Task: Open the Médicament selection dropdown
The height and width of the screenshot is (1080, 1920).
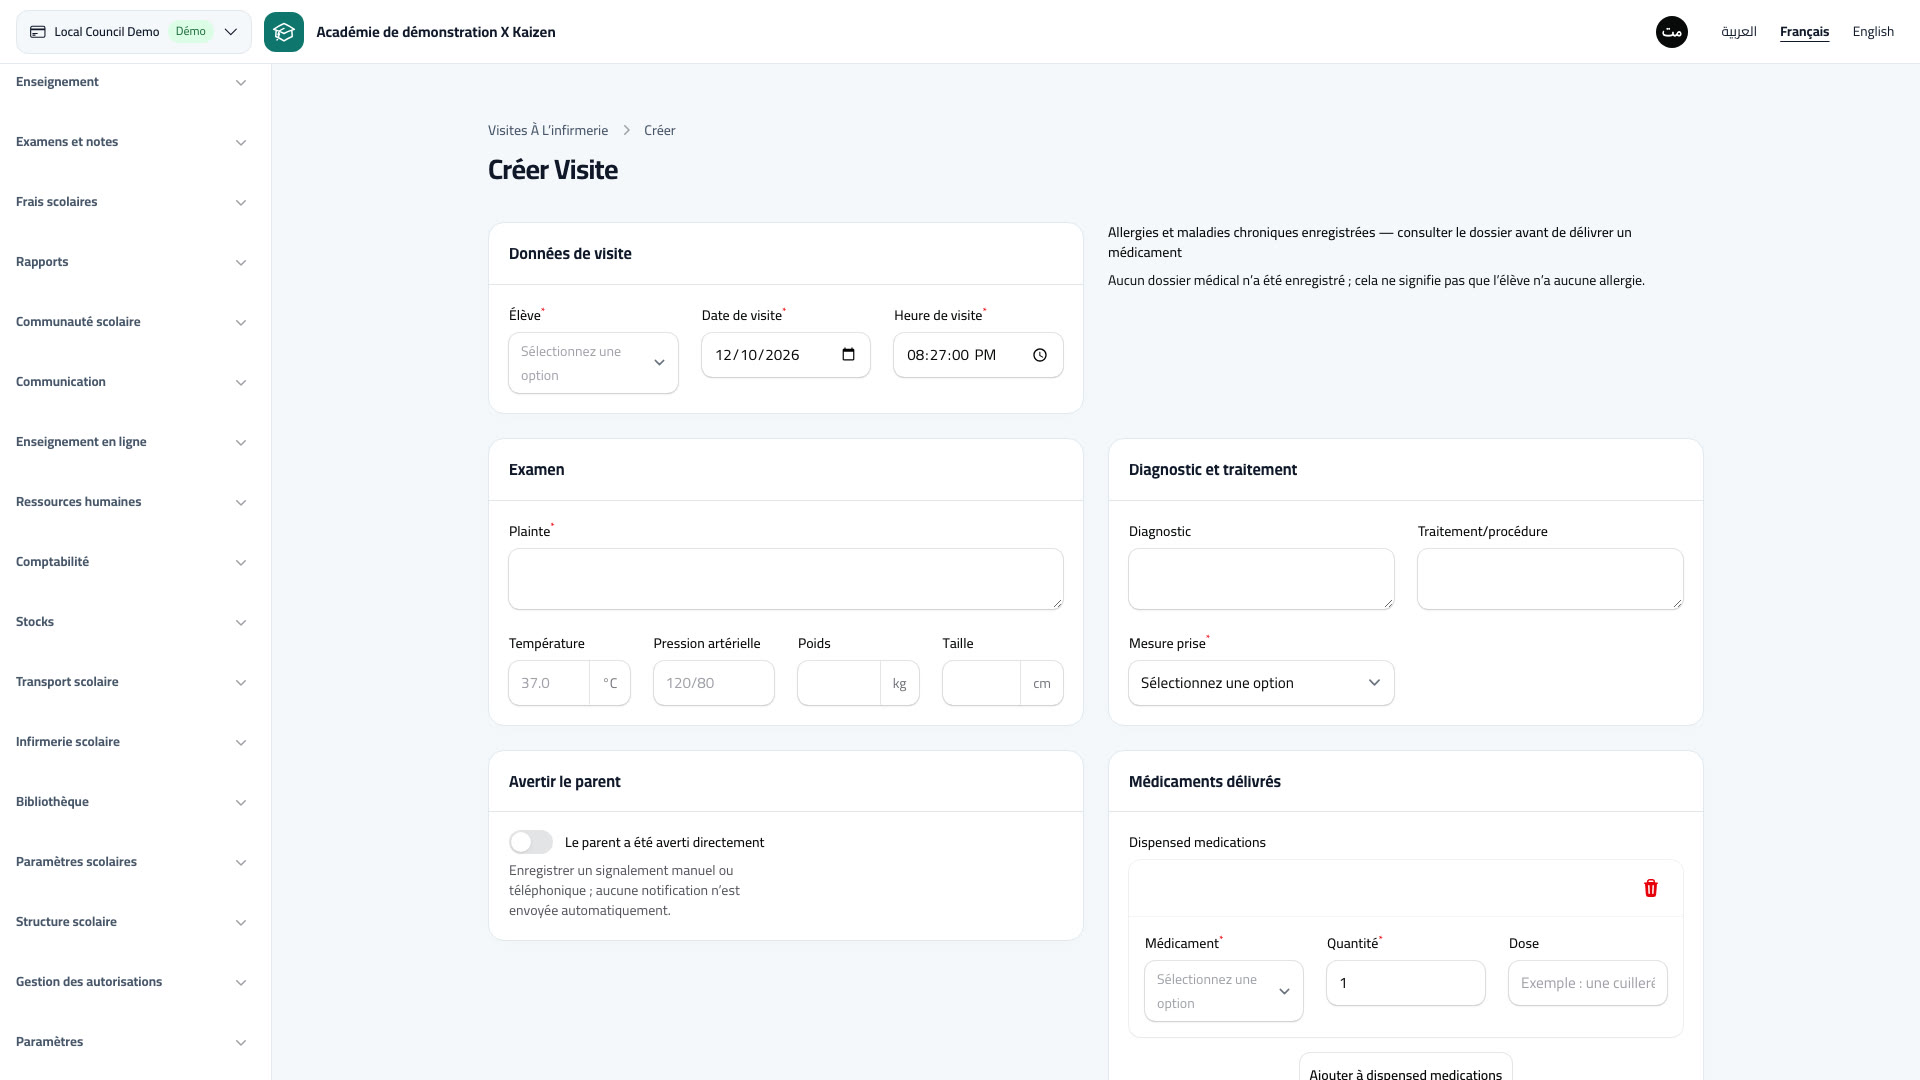Action: pos(1224,991)
